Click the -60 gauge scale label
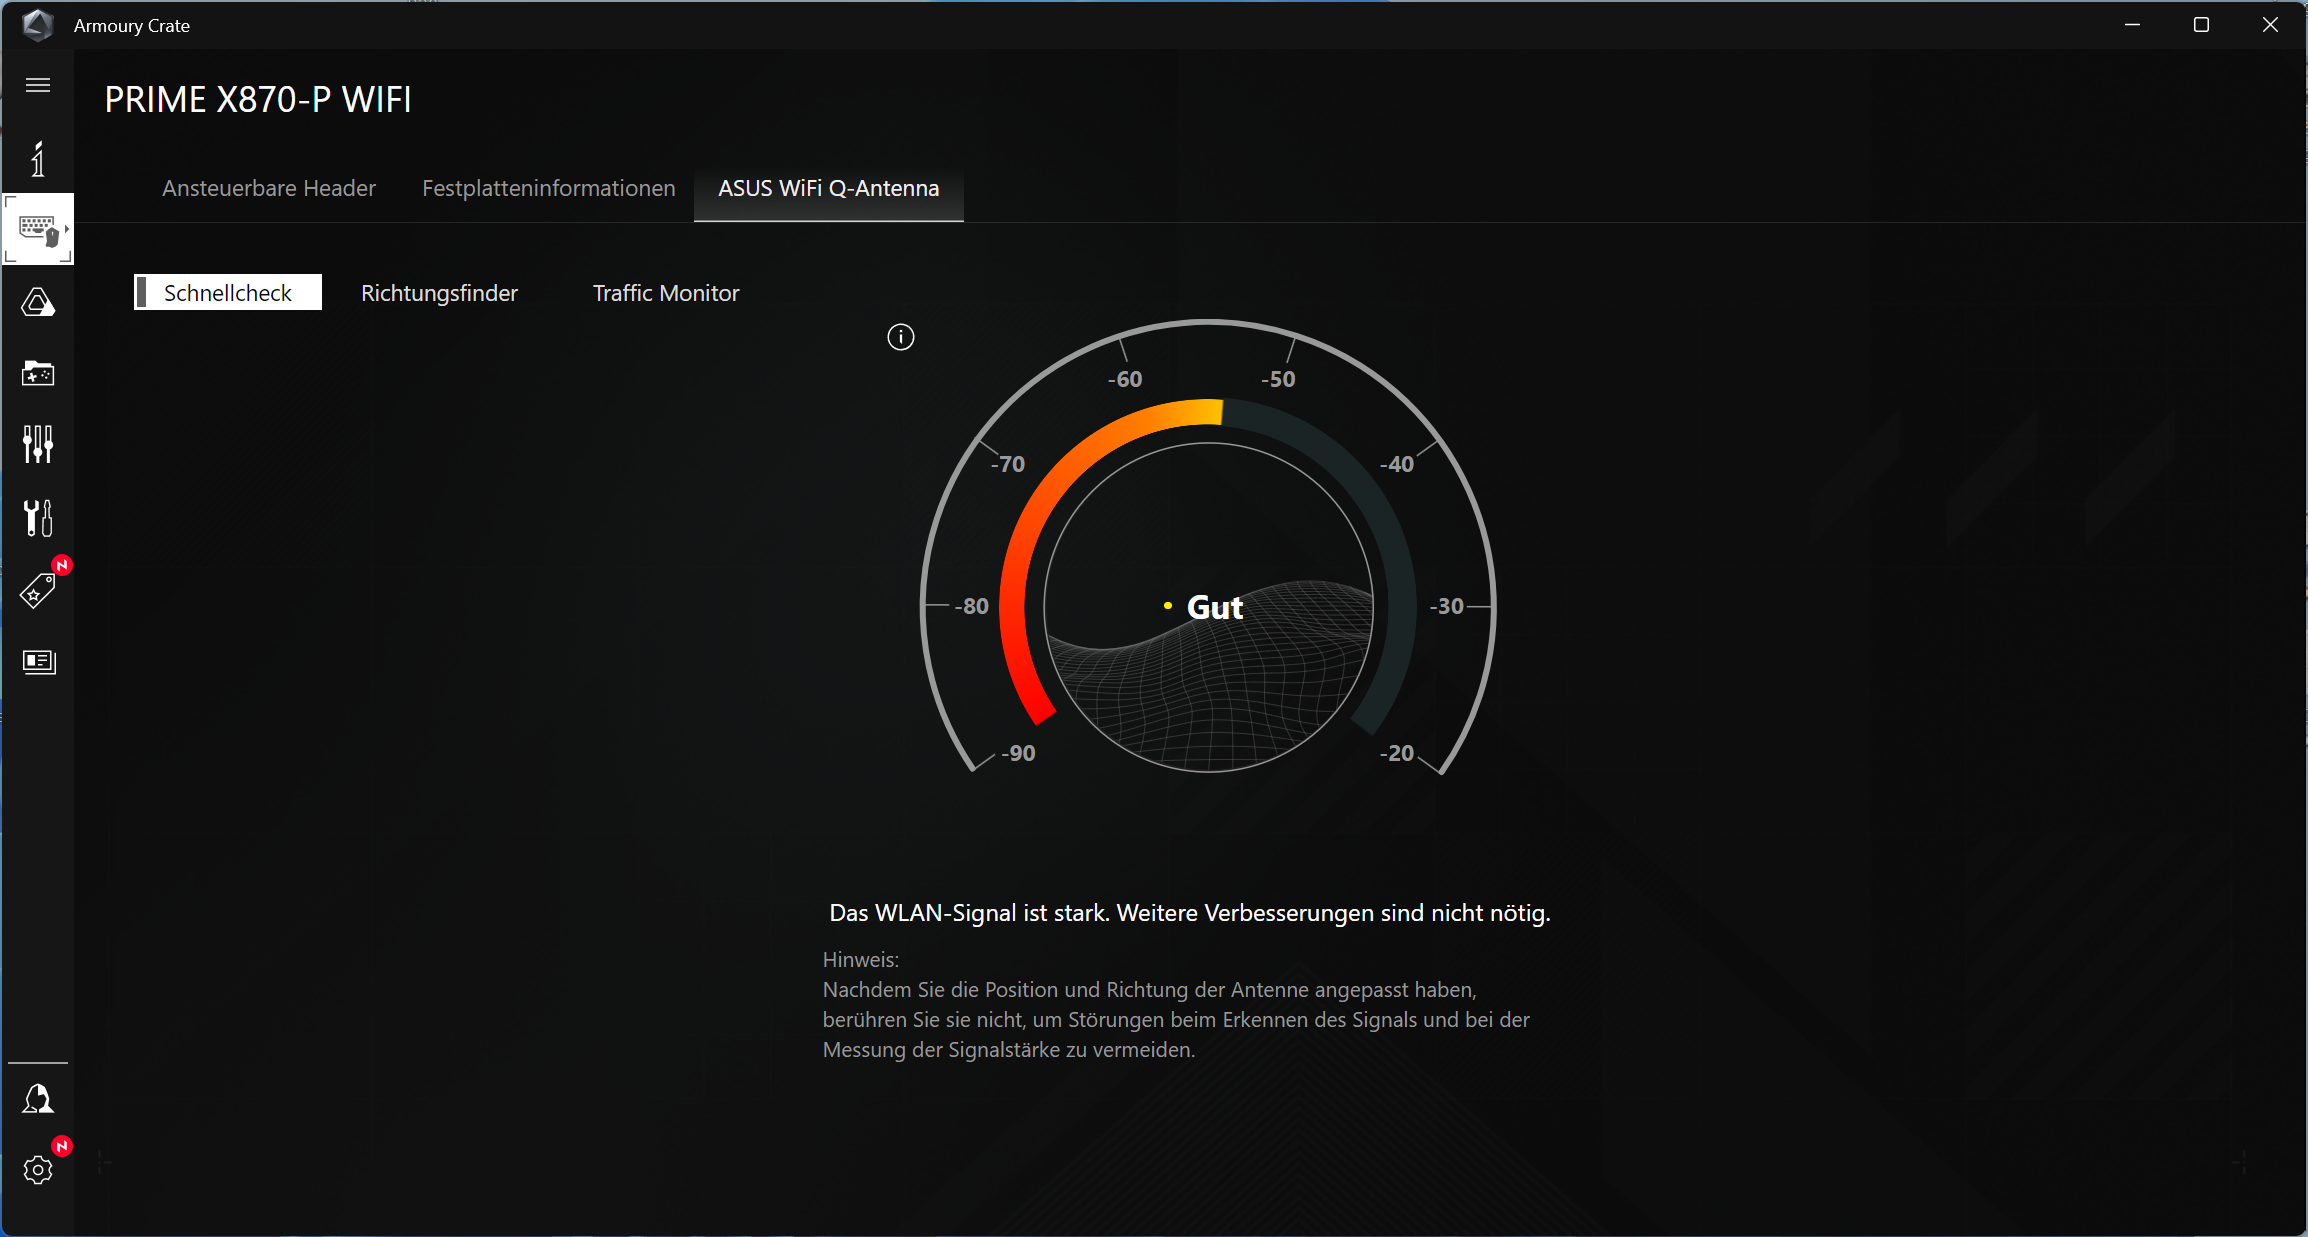This screenshot has height=1237, width=2308. [1125, 379]
